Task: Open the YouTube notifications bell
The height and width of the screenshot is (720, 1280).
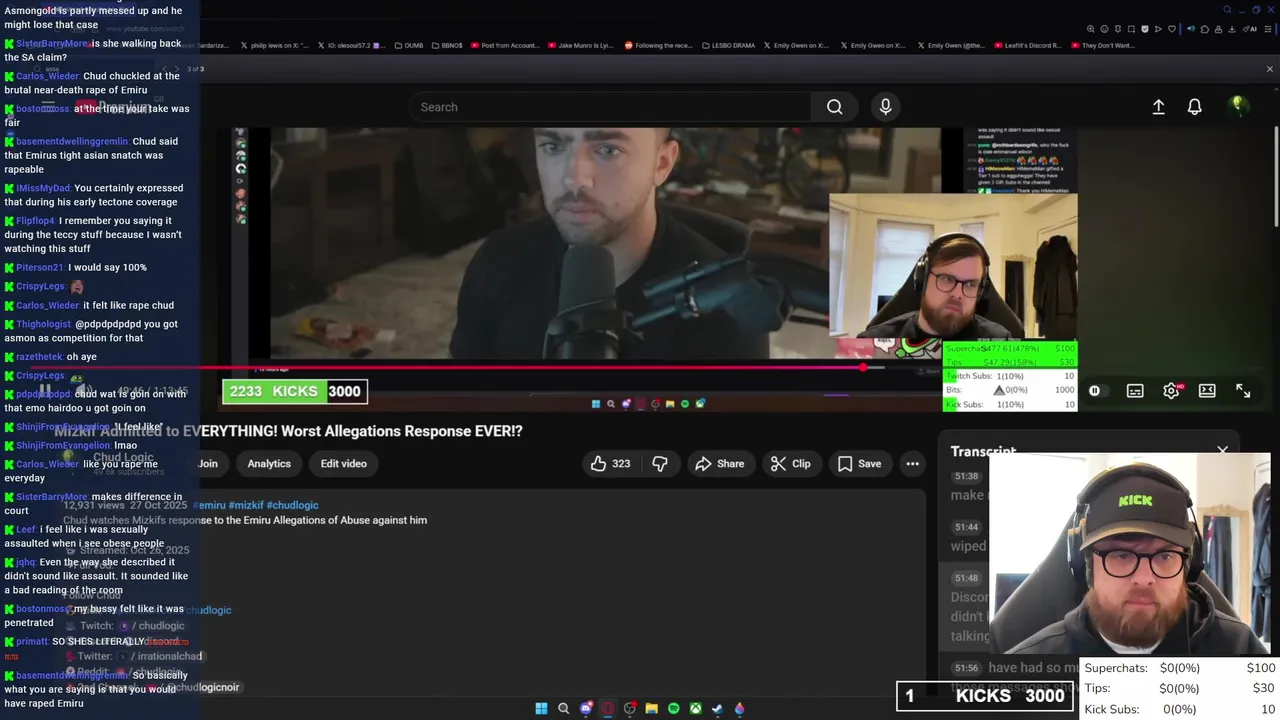Action: [x=1194, y=107]
